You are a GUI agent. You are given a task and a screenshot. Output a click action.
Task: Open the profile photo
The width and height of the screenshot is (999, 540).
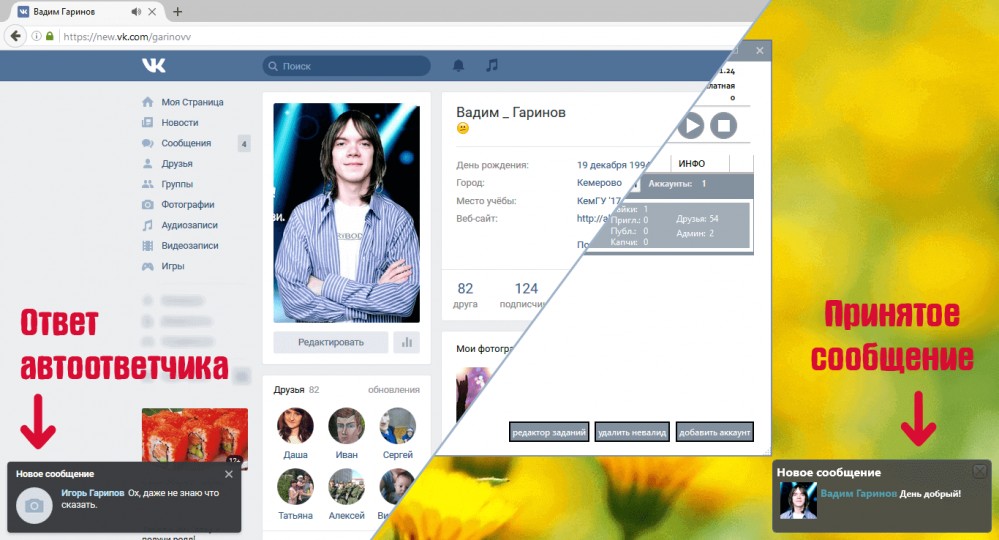pyautogui.click(x=347, y=213)
